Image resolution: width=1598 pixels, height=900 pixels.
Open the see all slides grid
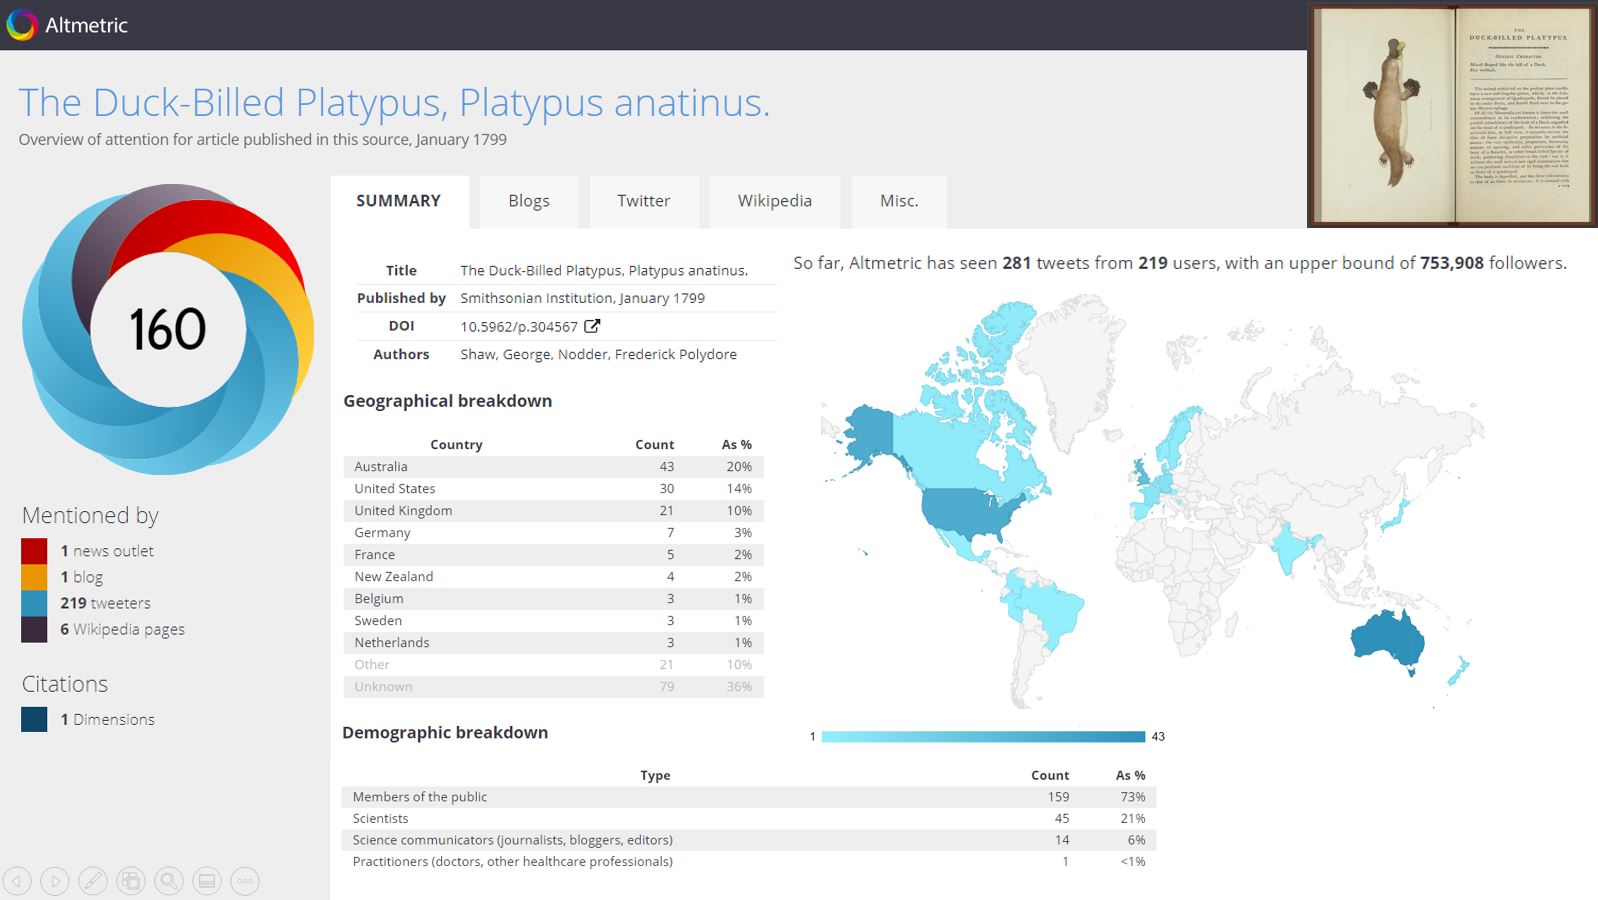coord(131,881)
